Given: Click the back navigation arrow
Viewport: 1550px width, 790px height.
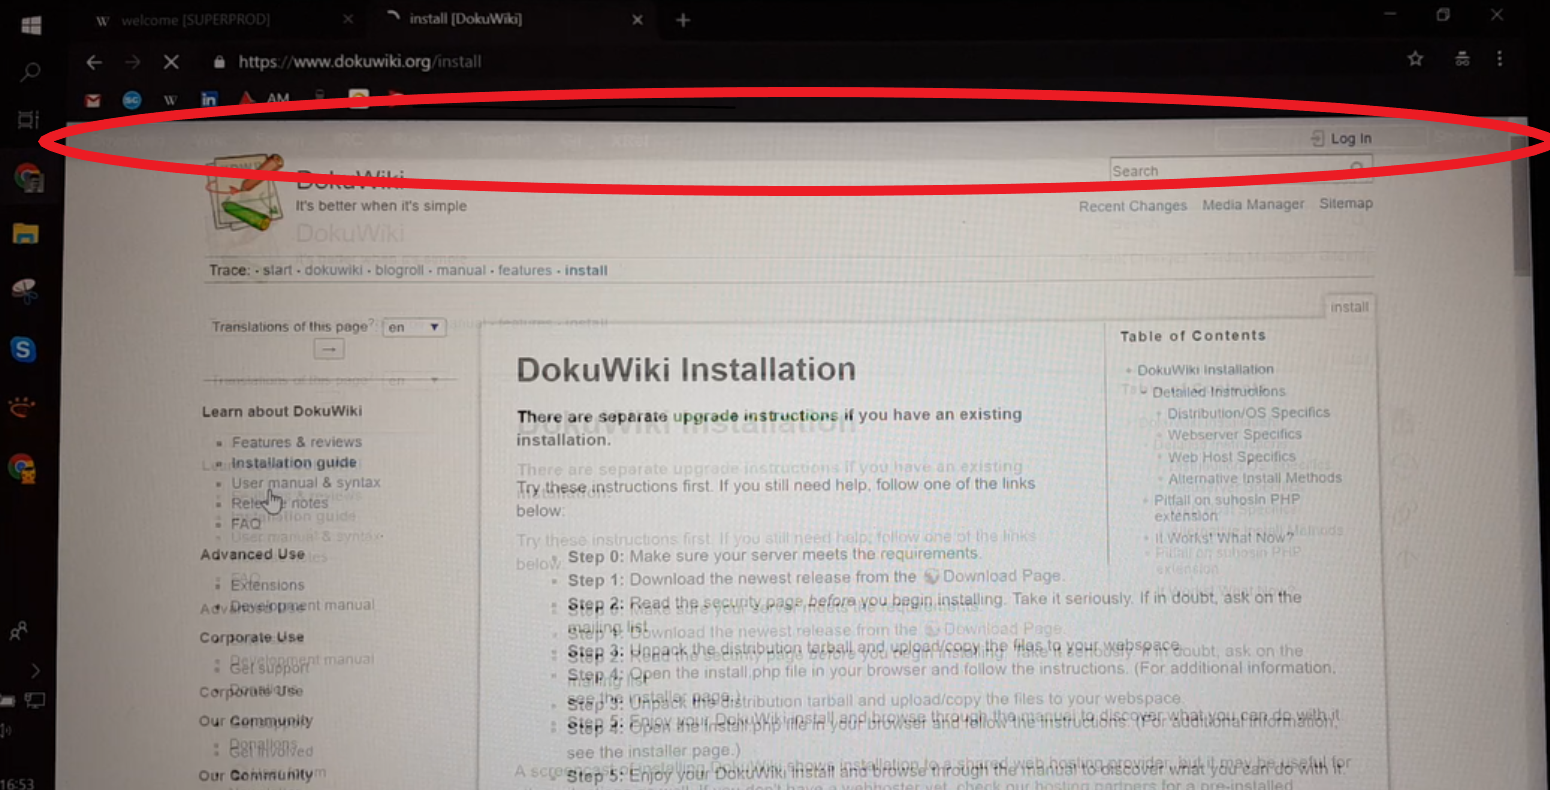Looking at the screenshot, I should click(93, 61).
